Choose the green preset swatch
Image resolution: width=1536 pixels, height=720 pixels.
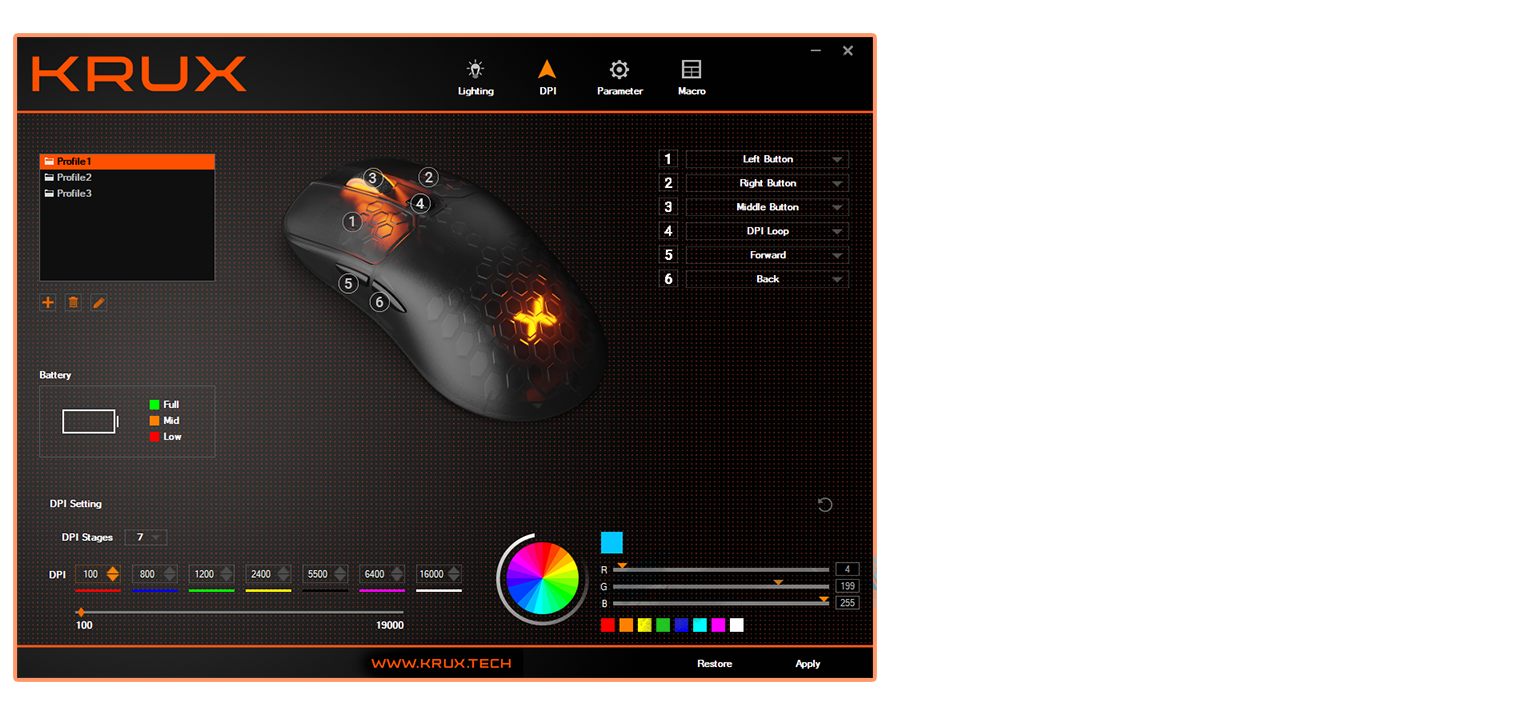coord(663,625)
